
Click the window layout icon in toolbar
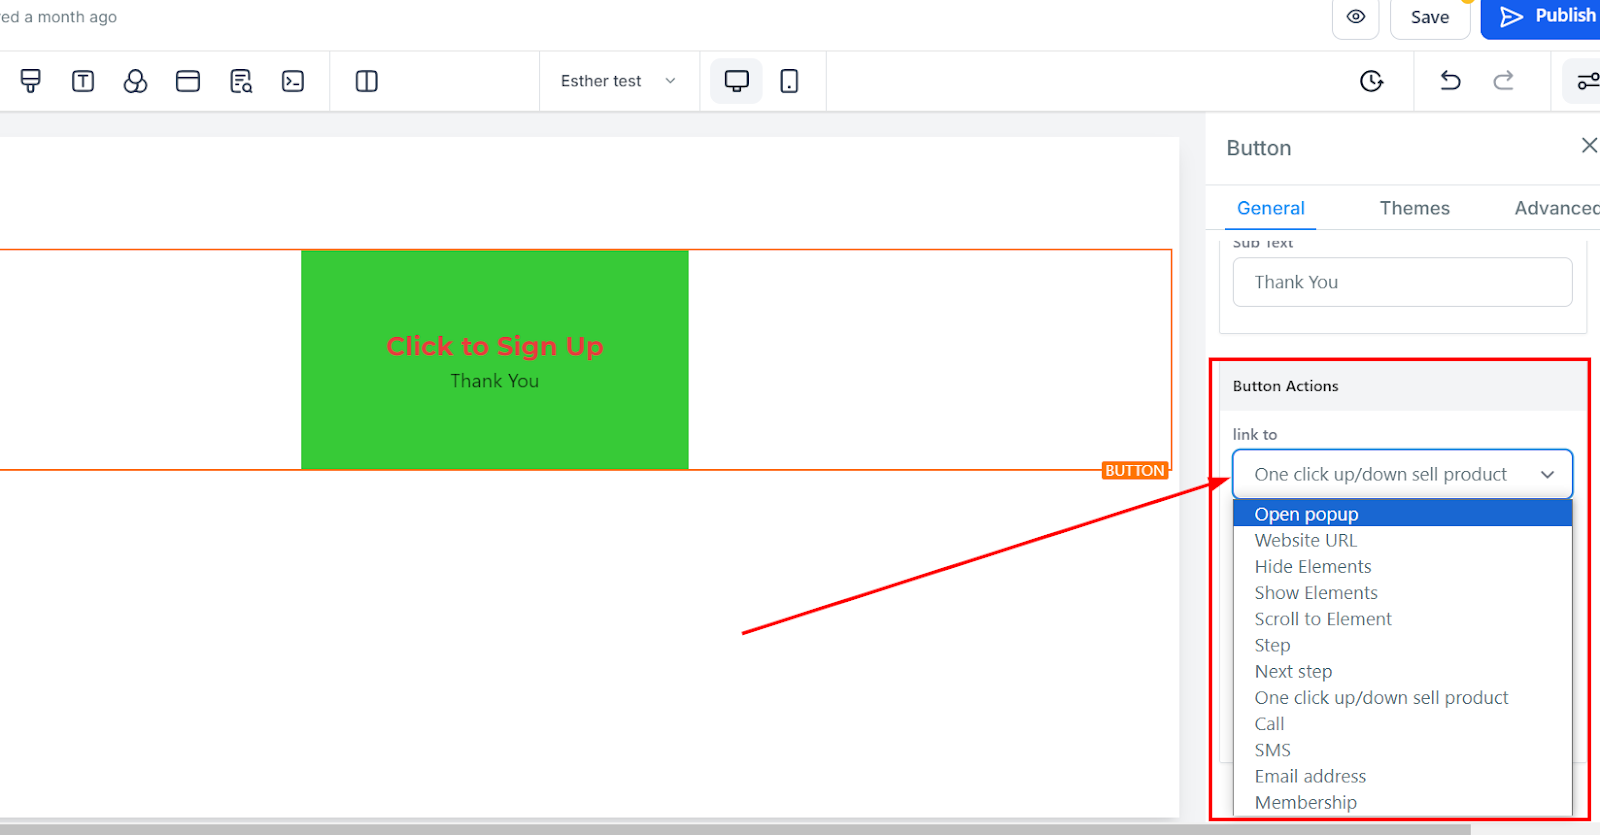(x=188, y=81)
